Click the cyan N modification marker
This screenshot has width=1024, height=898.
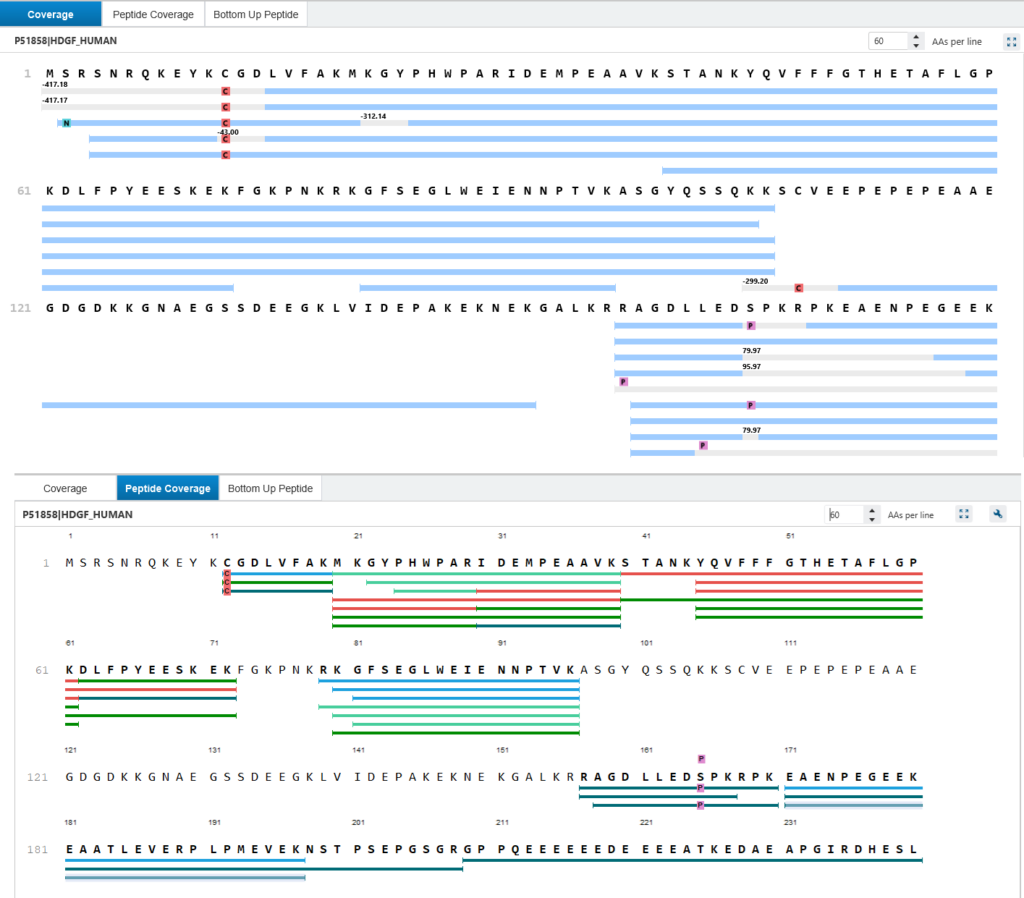point(66,123)
